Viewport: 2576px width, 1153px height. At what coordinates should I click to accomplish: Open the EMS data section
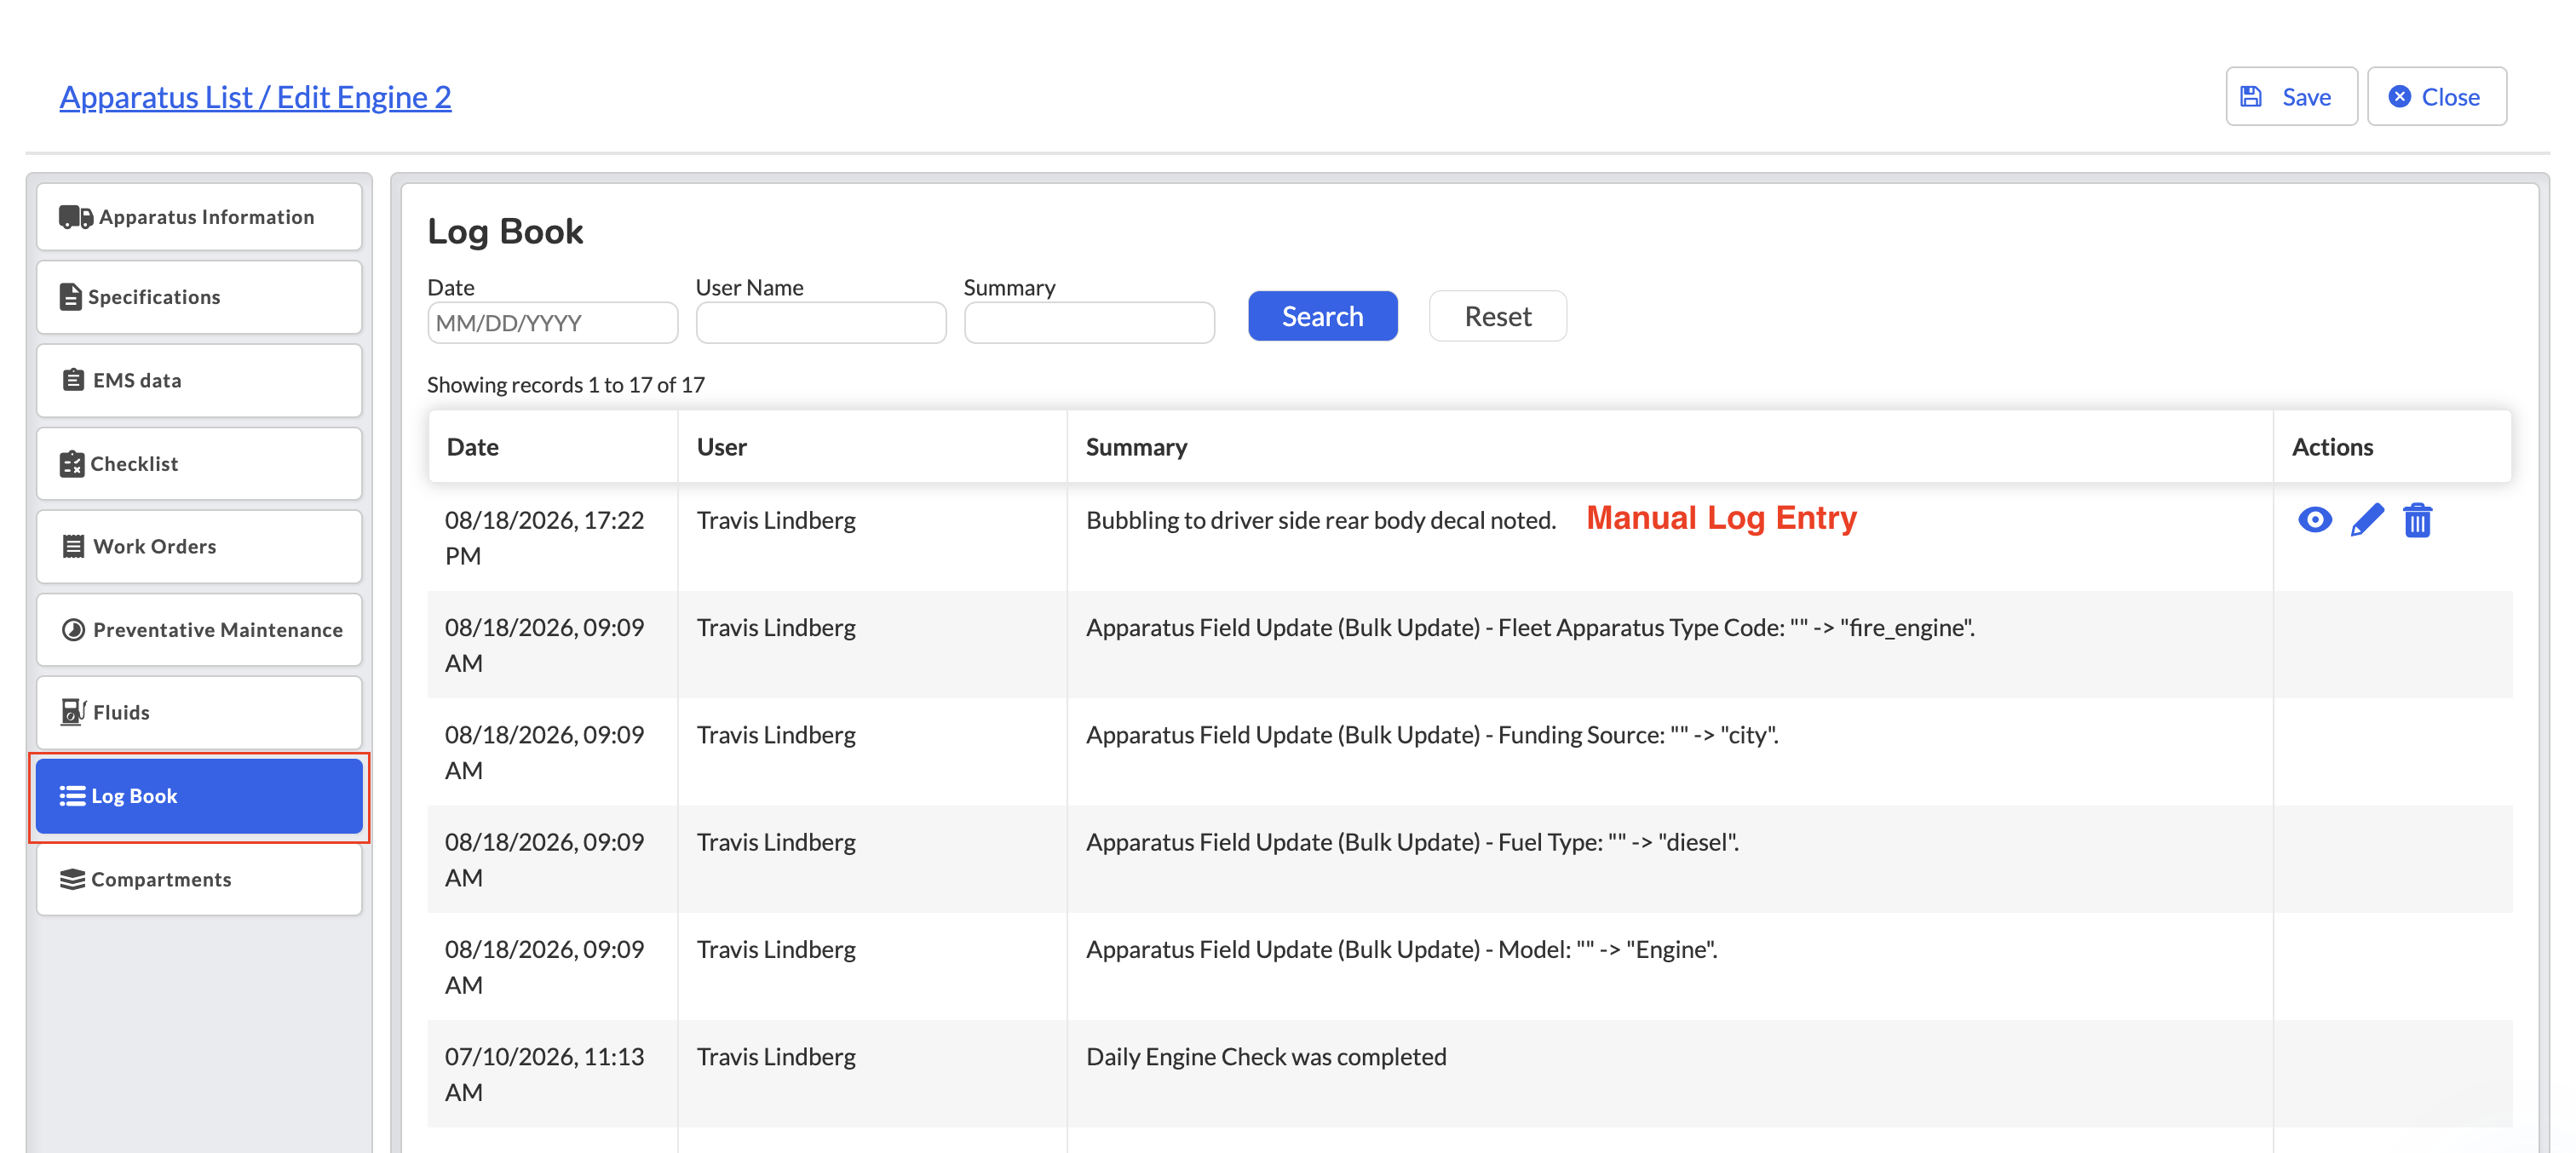coord(199,380)
